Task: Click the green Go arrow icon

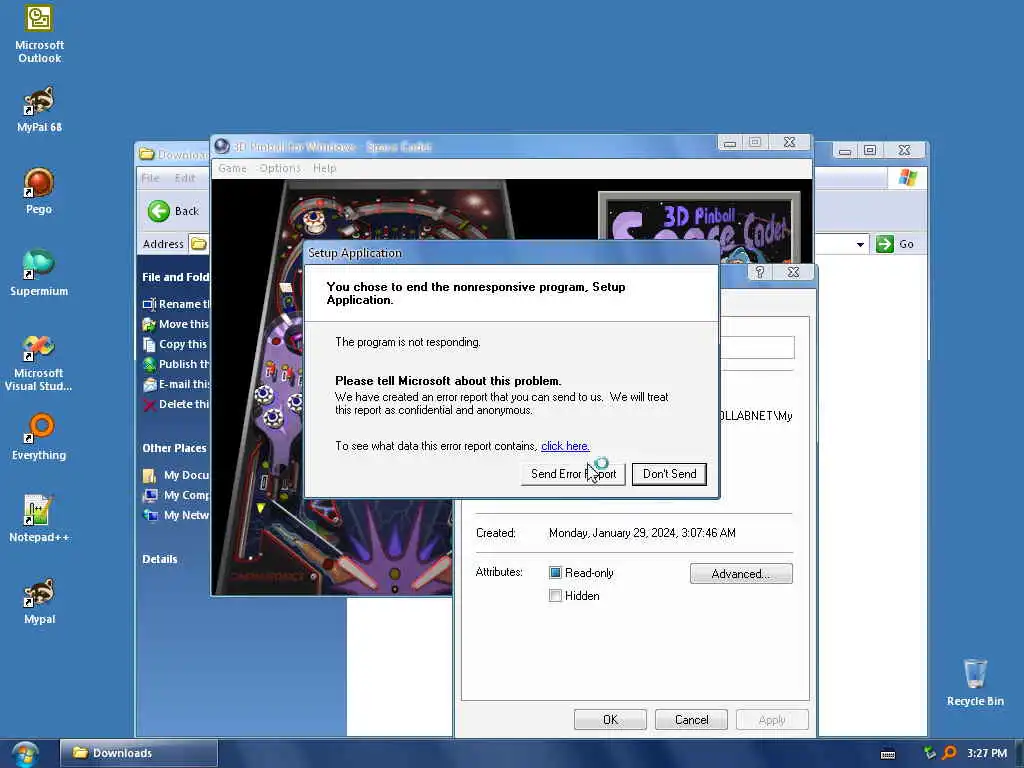Action: [884, 244]
